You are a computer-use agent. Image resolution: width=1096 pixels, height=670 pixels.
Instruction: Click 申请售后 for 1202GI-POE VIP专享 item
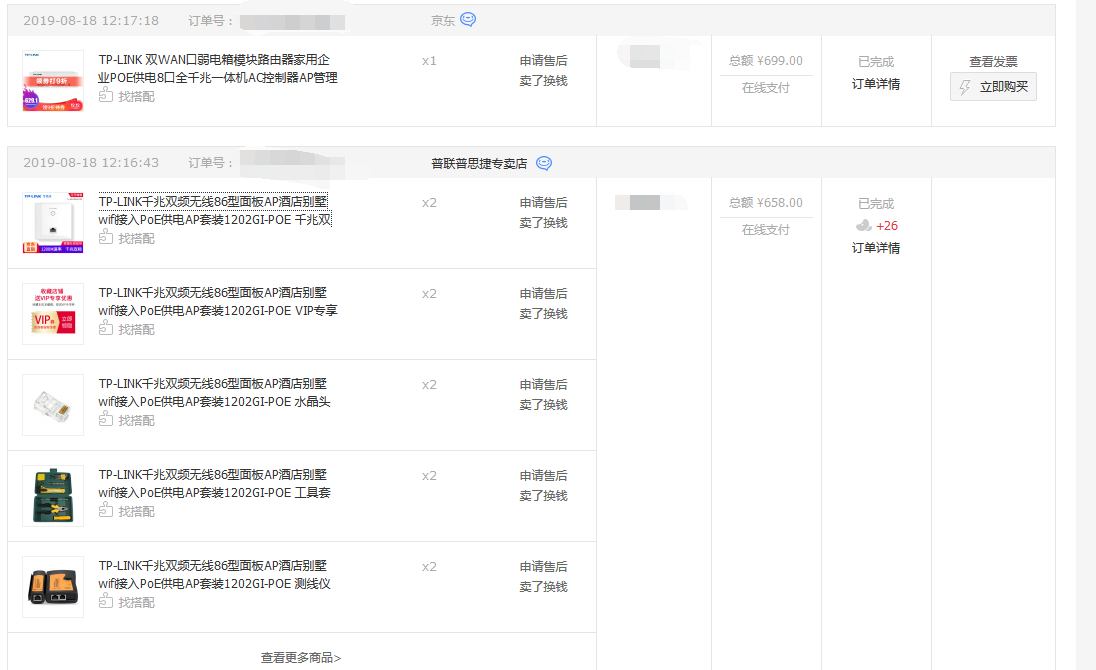tap(543, 293)
